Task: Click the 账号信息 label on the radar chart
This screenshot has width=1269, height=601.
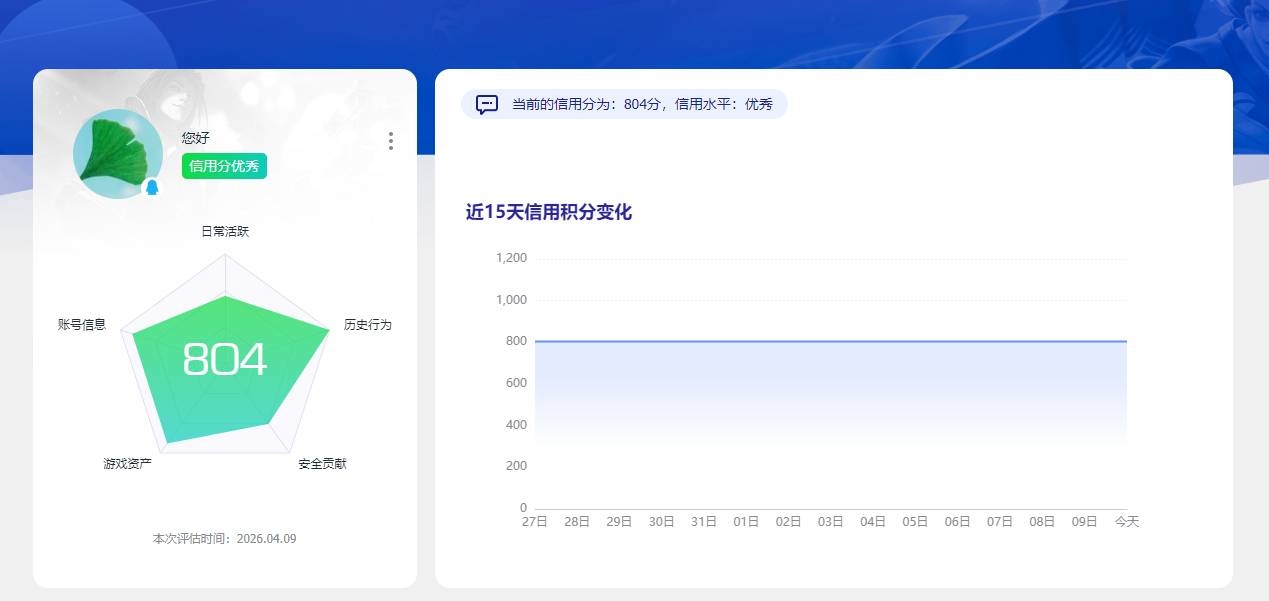Action: [81, 322]
